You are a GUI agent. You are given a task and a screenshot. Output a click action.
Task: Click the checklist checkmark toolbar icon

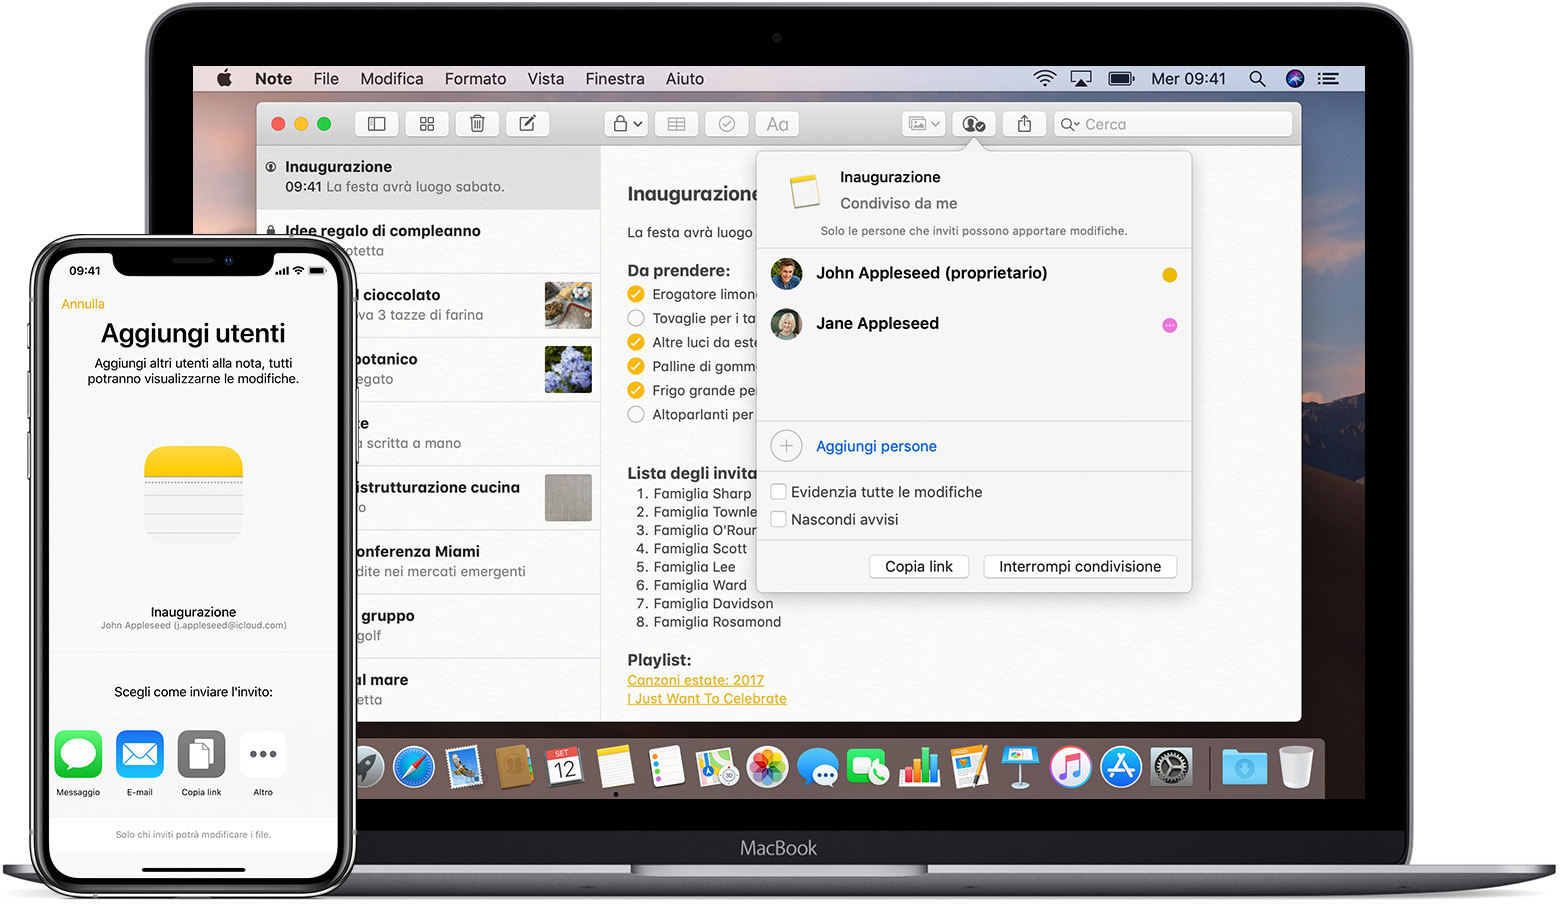[x=727, y=124]
